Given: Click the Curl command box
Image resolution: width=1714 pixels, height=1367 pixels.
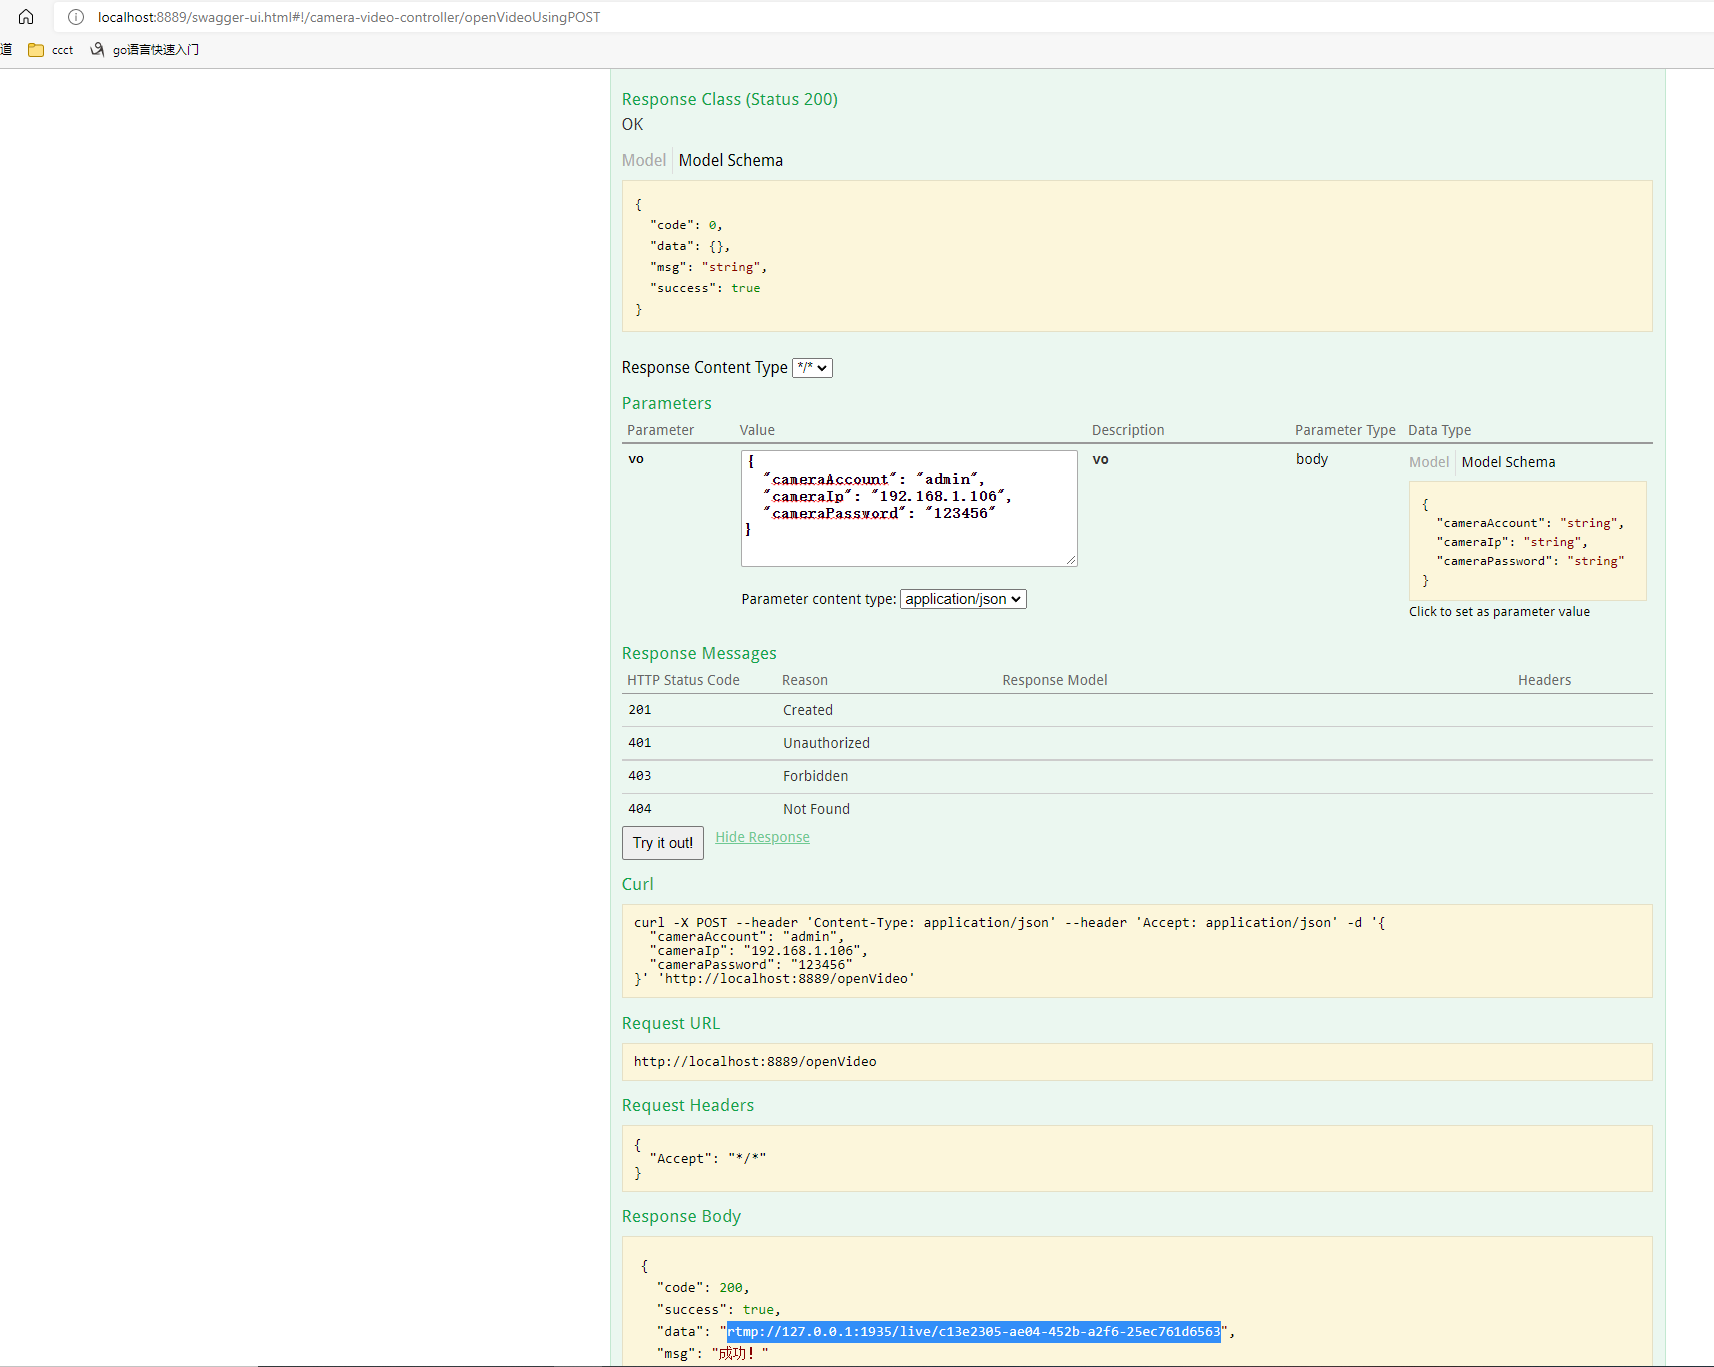Looking at the screenshot, I should (1137, 951).
